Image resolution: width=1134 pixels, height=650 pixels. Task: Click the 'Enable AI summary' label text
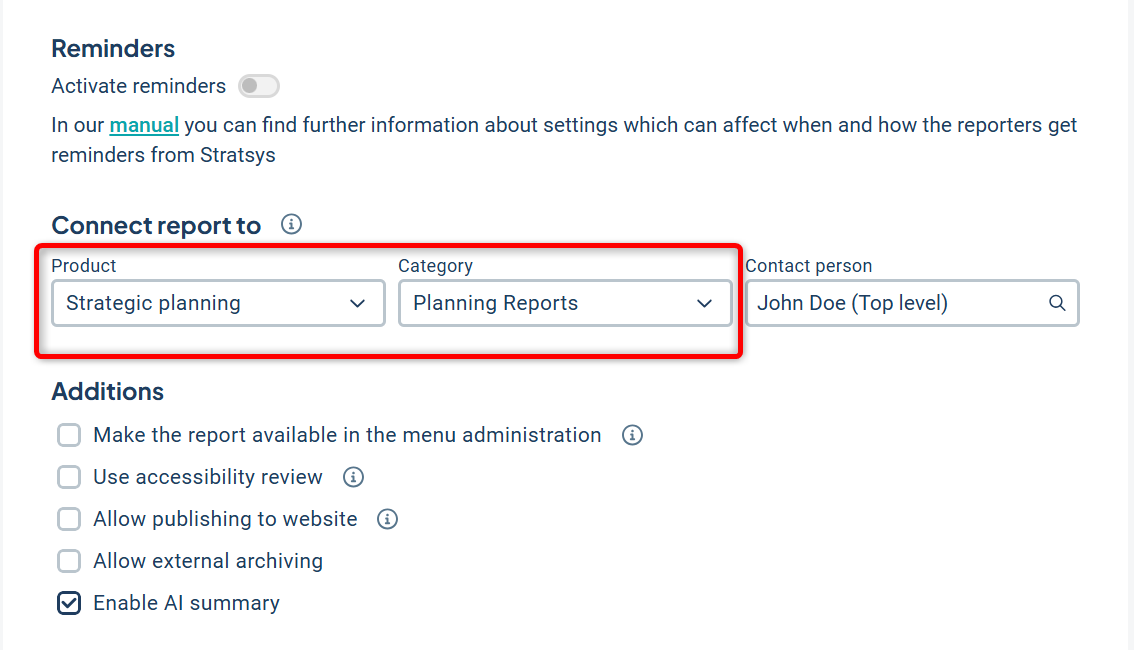(186, 603)
